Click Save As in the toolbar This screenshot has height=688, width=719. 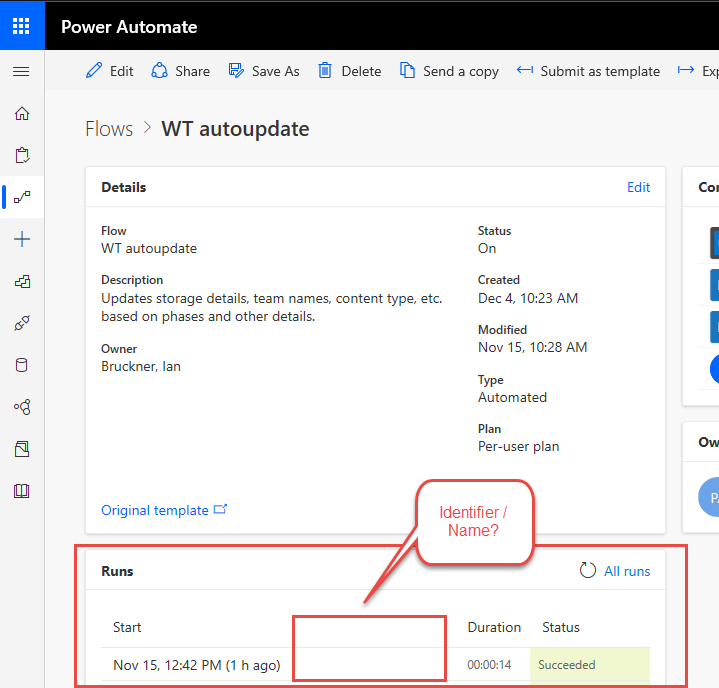click(264, 71)
